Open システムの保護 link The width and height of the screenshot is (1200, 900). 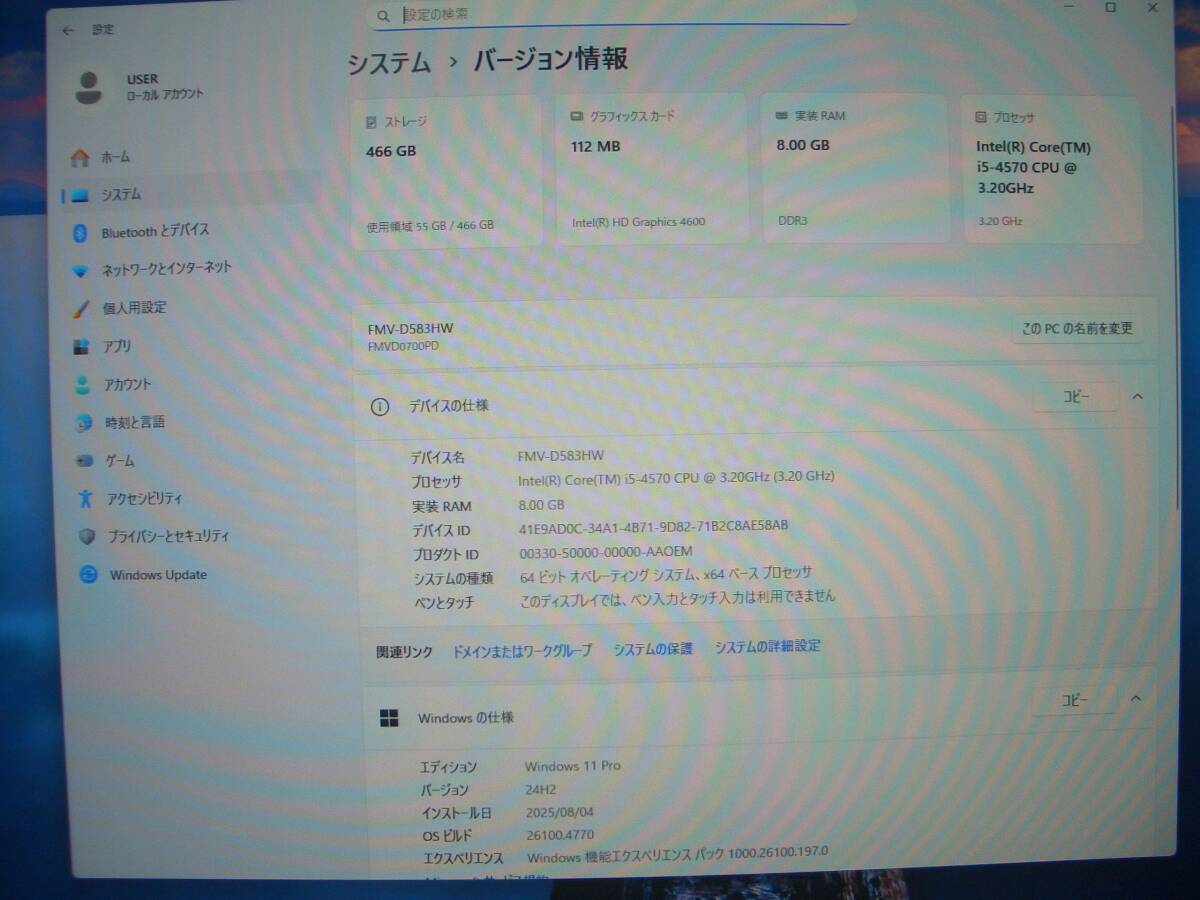click(653, 649)
